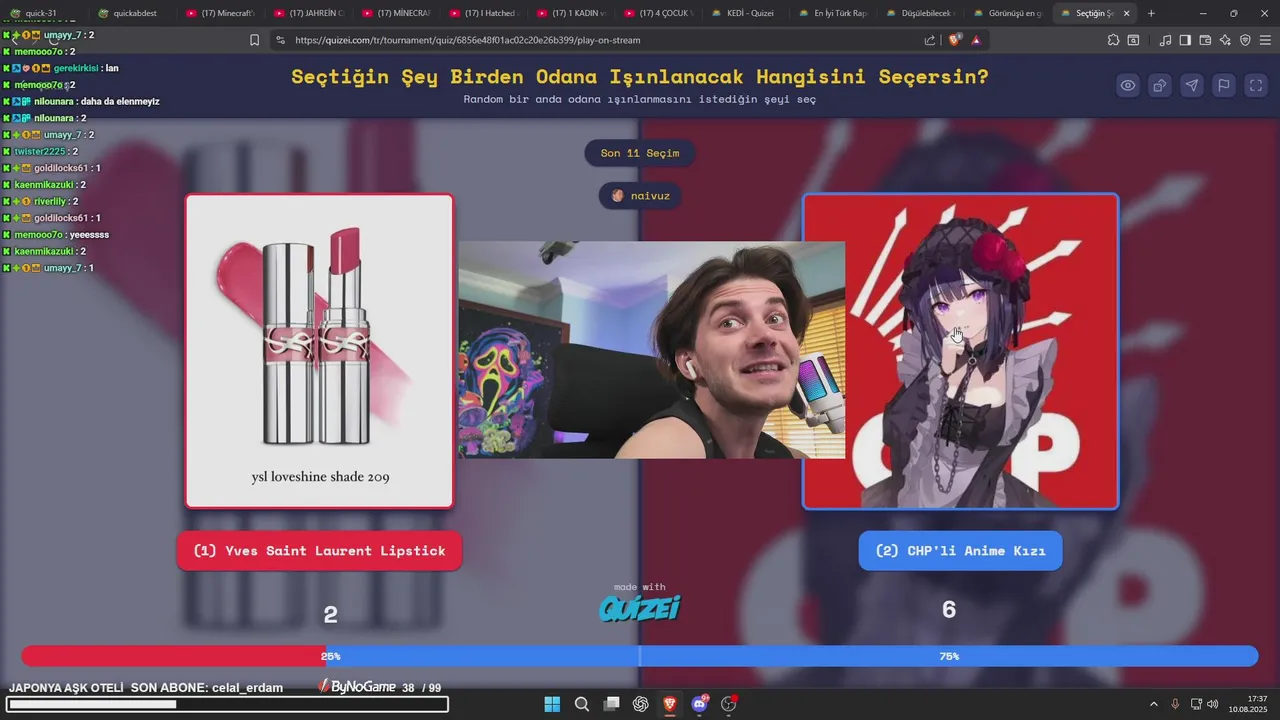The height and width of the screenshot is (720, 1280).
Task: Click chat user 'riverlily'
Action: point(50,201)
